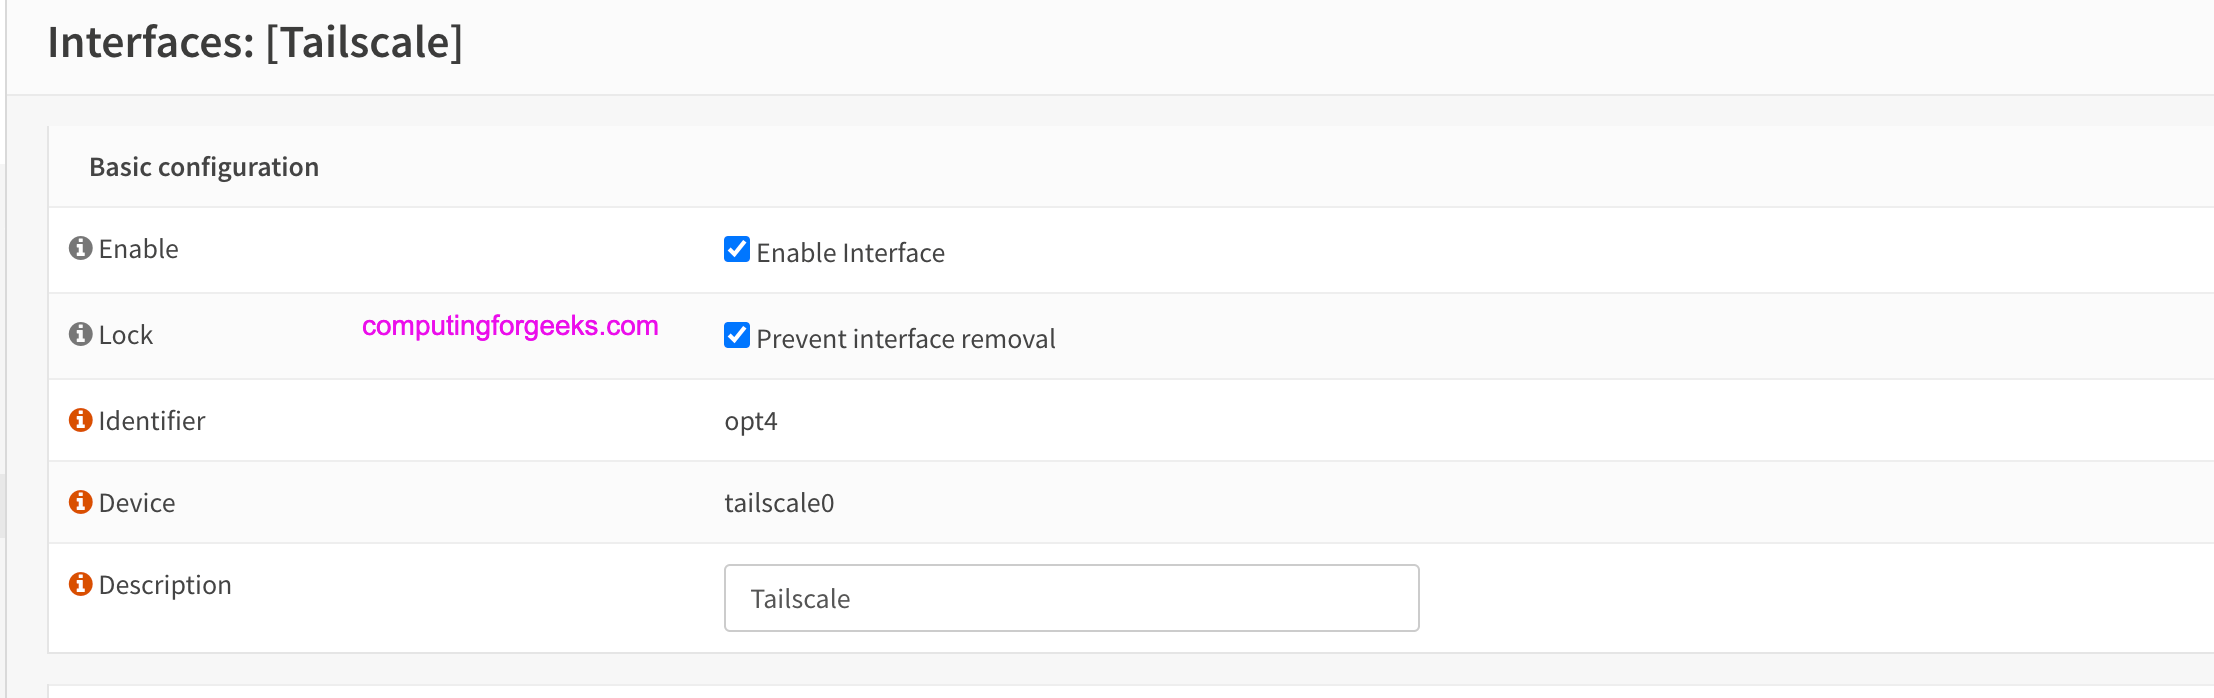
Task: Show help via Lock info icon
Action: pos(80,334)
